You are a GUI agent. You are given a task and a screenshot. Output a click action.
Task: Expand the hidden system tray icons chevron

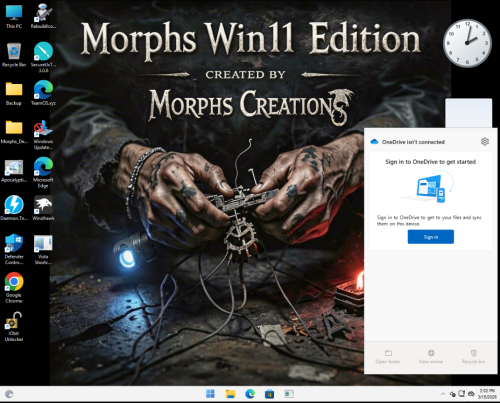pos(443,394)
